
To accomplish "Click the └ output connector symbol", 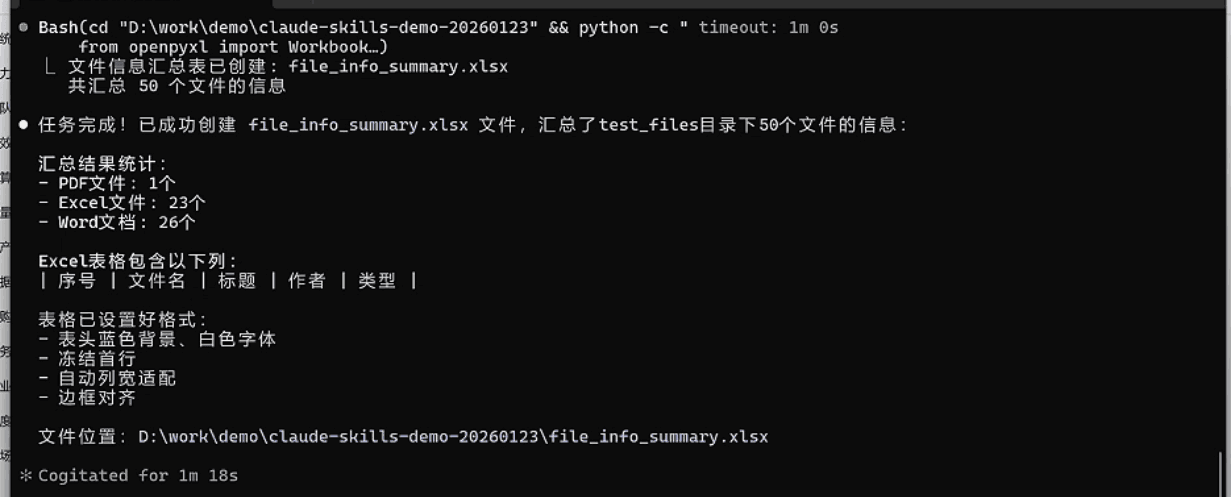I will click(50, 67).
